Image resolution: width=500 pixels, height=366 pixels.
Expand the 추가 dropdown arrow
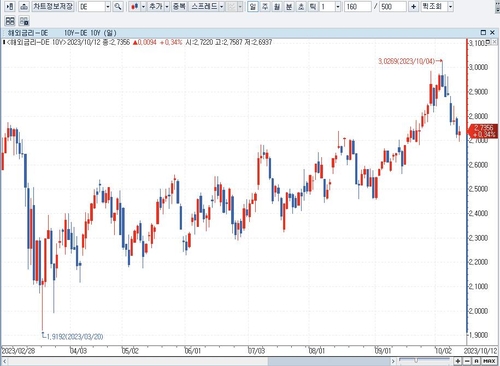[x=167, y=6]
